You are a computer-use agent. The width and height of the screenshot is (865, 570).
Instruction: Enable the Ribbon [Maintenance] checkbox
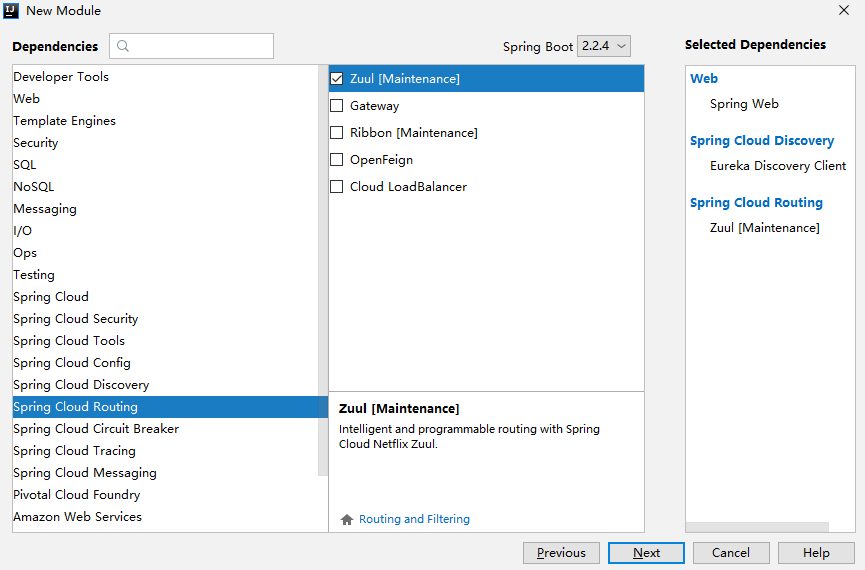[x=337, y=132]
